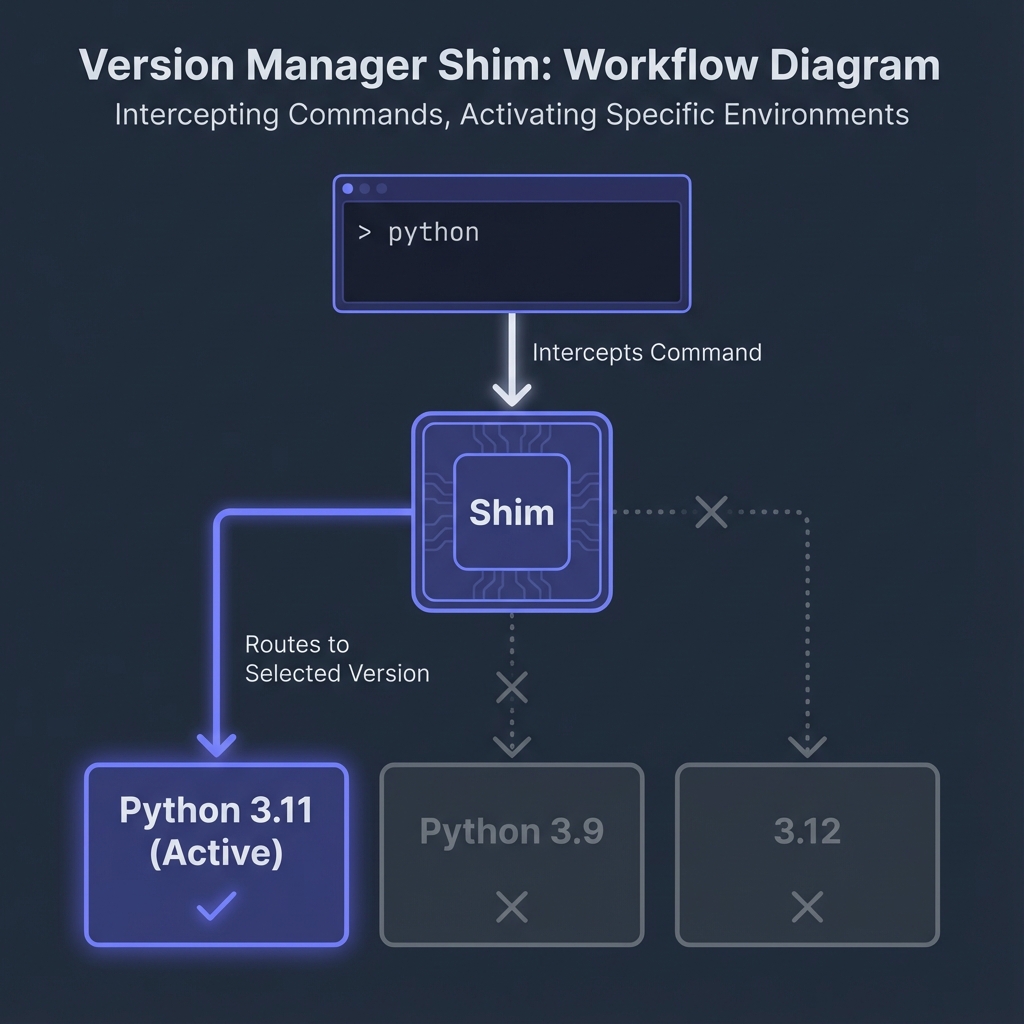Click the arrowhead pointing down into Shim
The height and width of the screenshot is (1024, 1024).
[512, 393]
